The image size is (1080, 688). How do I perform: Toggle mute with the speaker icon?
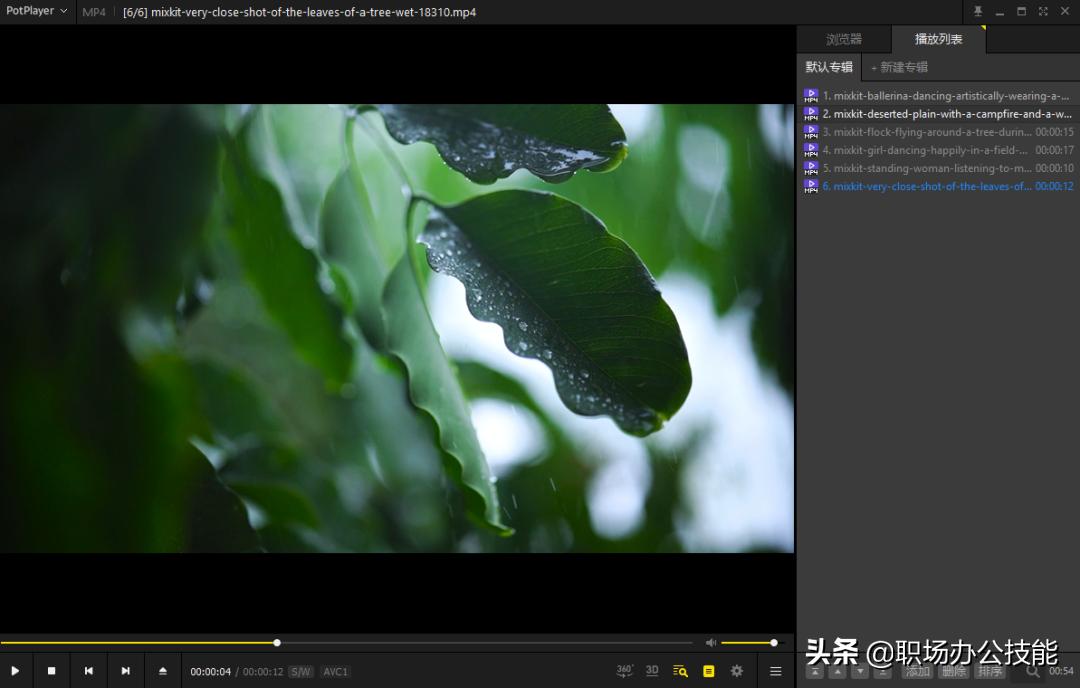[x=710, y=642]
